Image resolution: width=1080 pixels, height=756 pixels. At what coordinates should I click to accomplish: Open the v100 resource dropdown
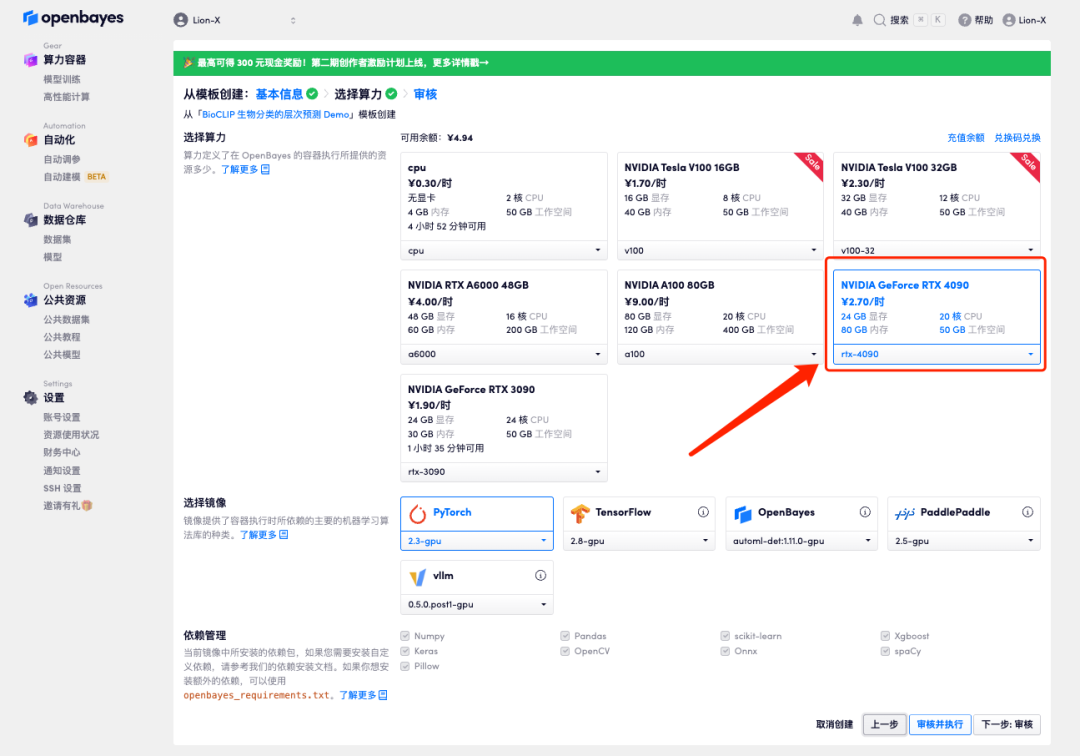coord(720,251)
